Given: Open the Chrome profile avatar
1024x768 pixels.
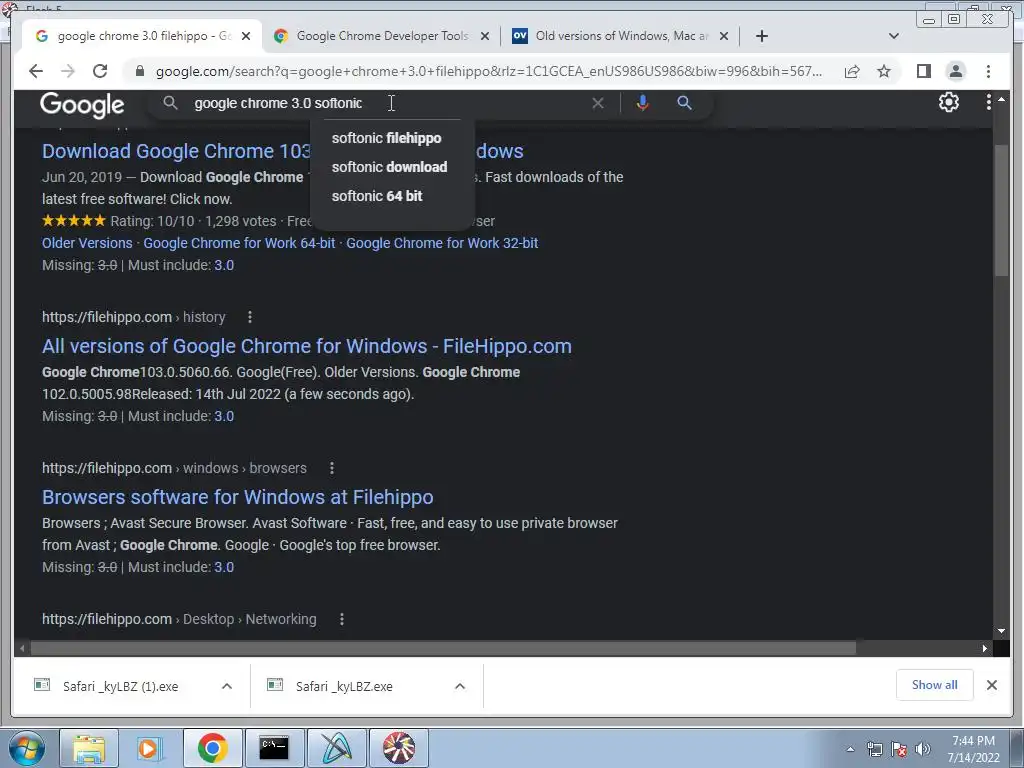Looking at the screenshot, I should [x=955, y=71].
